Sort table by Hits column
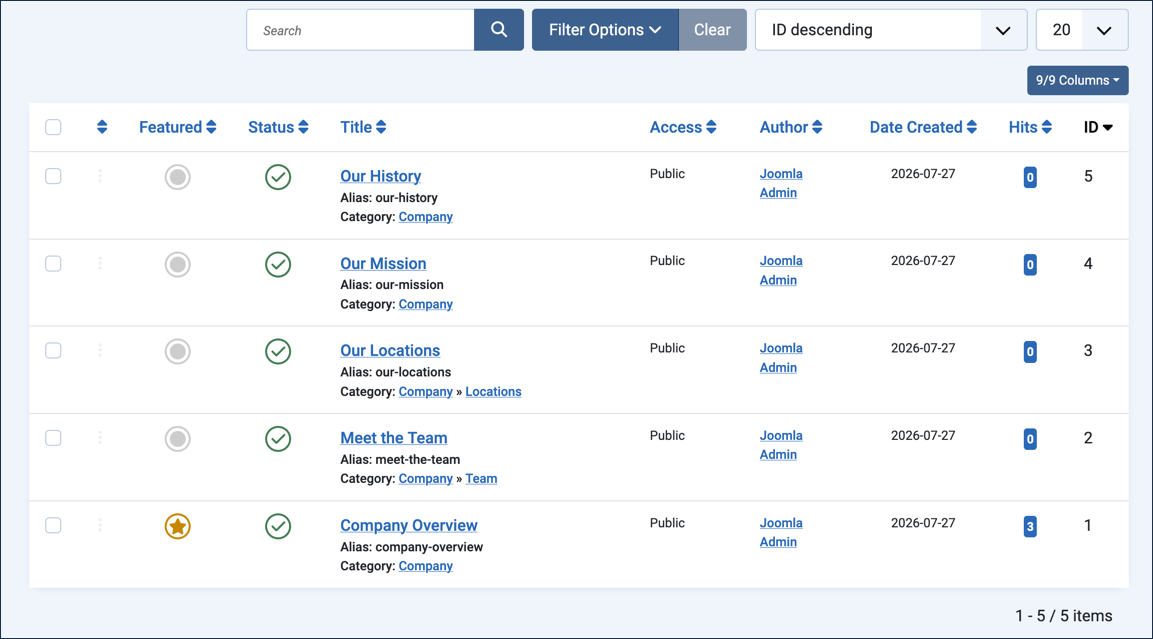1153x639 pixels. (1030, 127)
